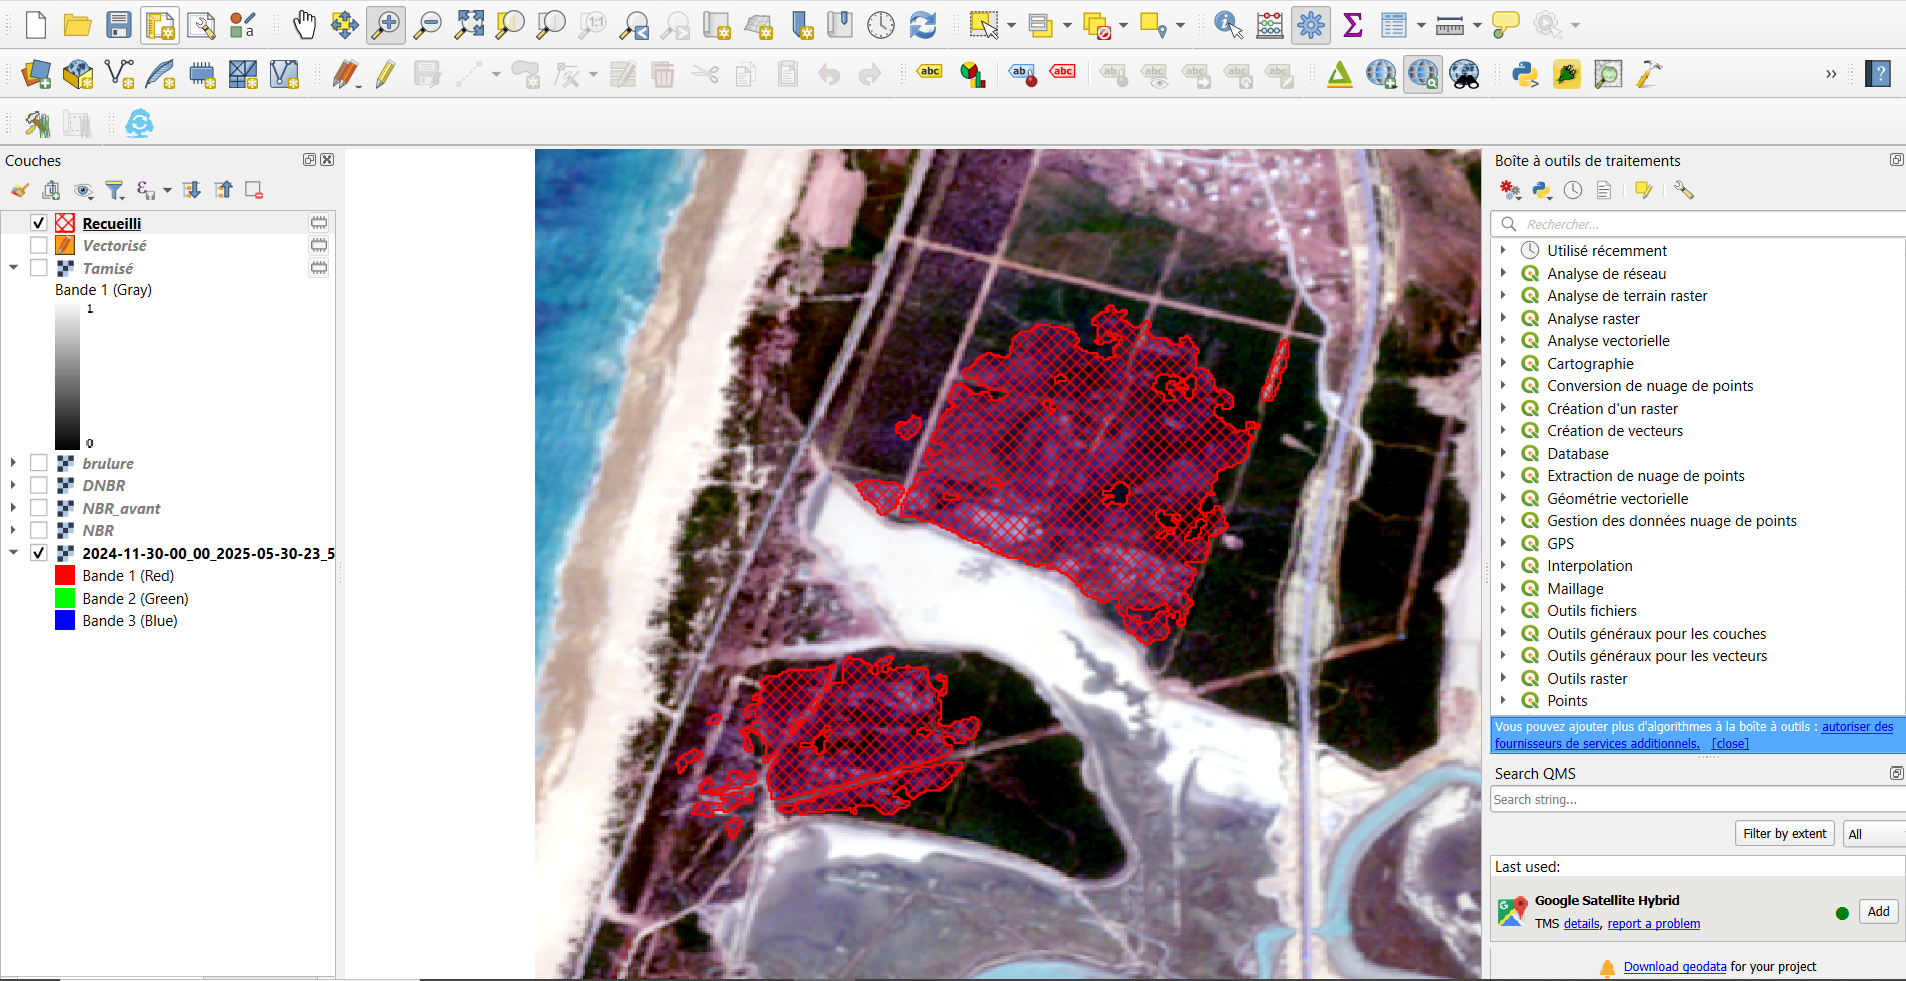The image size is (1906, 981).
Task: Hide the Recueilli layer
Action: pyautogui.click(x=39, y=223)
